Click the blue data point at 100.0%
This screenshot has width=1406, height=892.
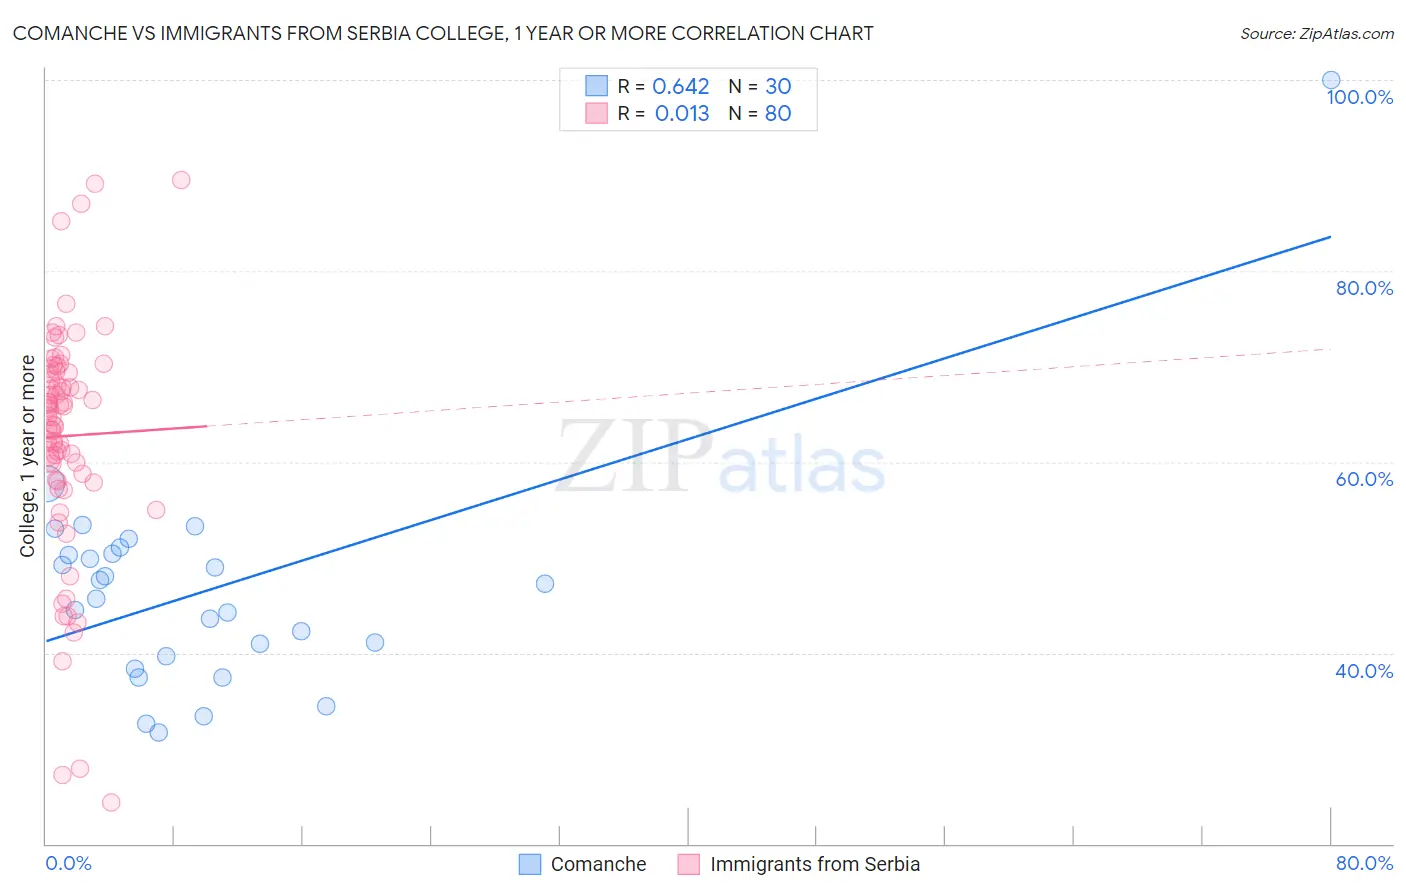pos(1331,80)
